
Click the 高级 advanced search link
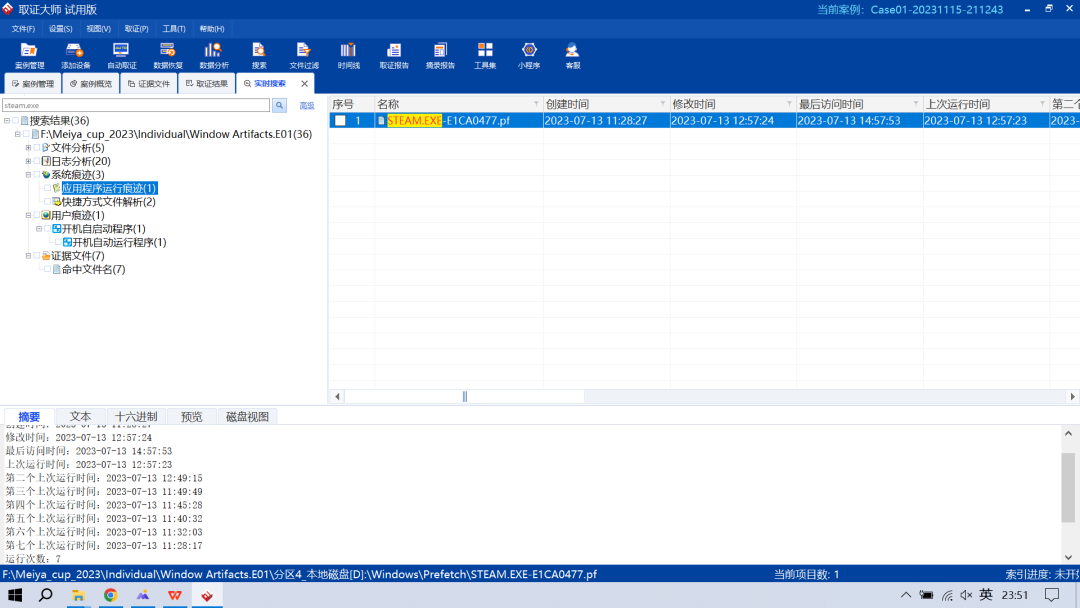tap(307, 105)
